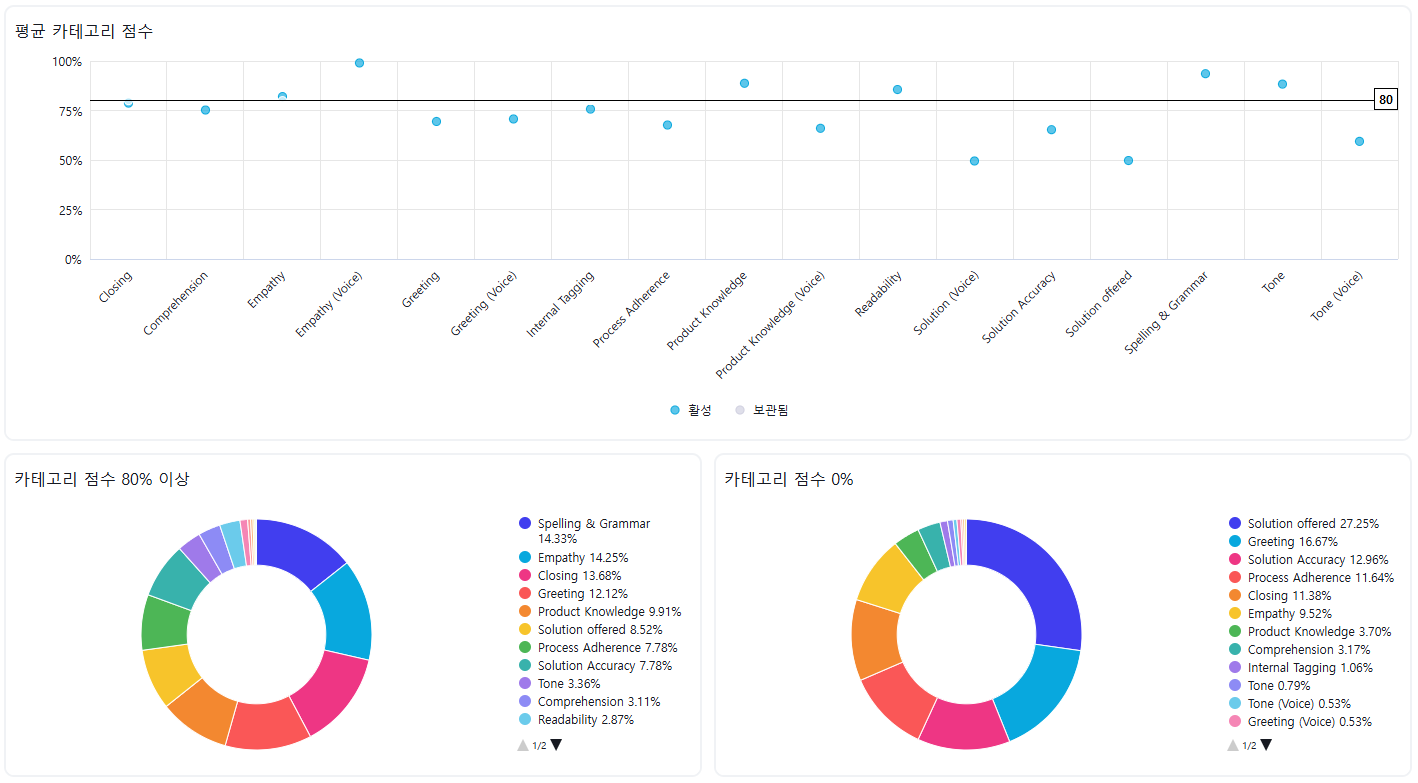Click the Internal Tagging 1.06% legend entry
Viewport: 1418px width, 783px height.
coord(1309,668)
